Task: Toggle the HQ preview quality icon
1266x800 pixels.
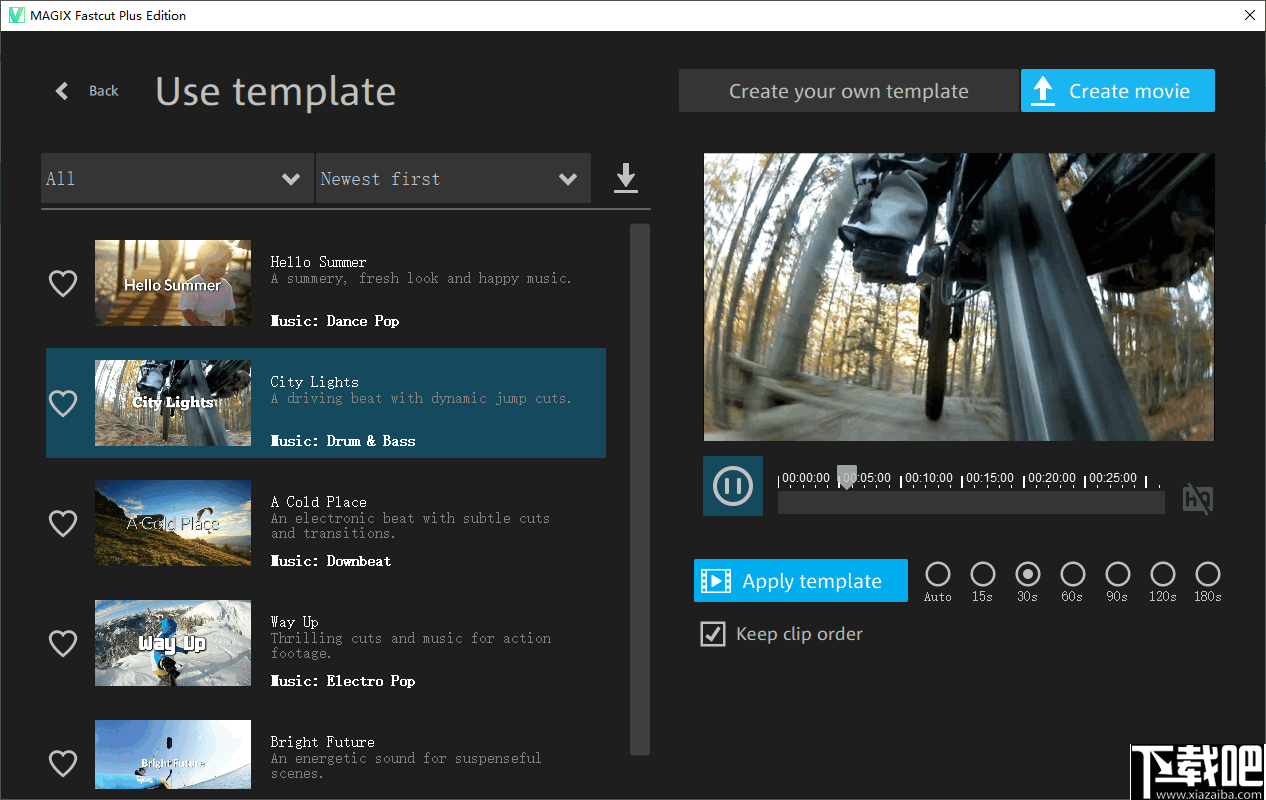Action: (x=1197, y=497)
